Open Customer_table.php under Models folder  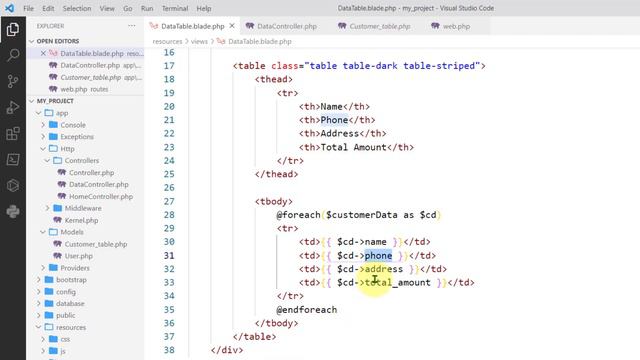[x=96, y=244]
